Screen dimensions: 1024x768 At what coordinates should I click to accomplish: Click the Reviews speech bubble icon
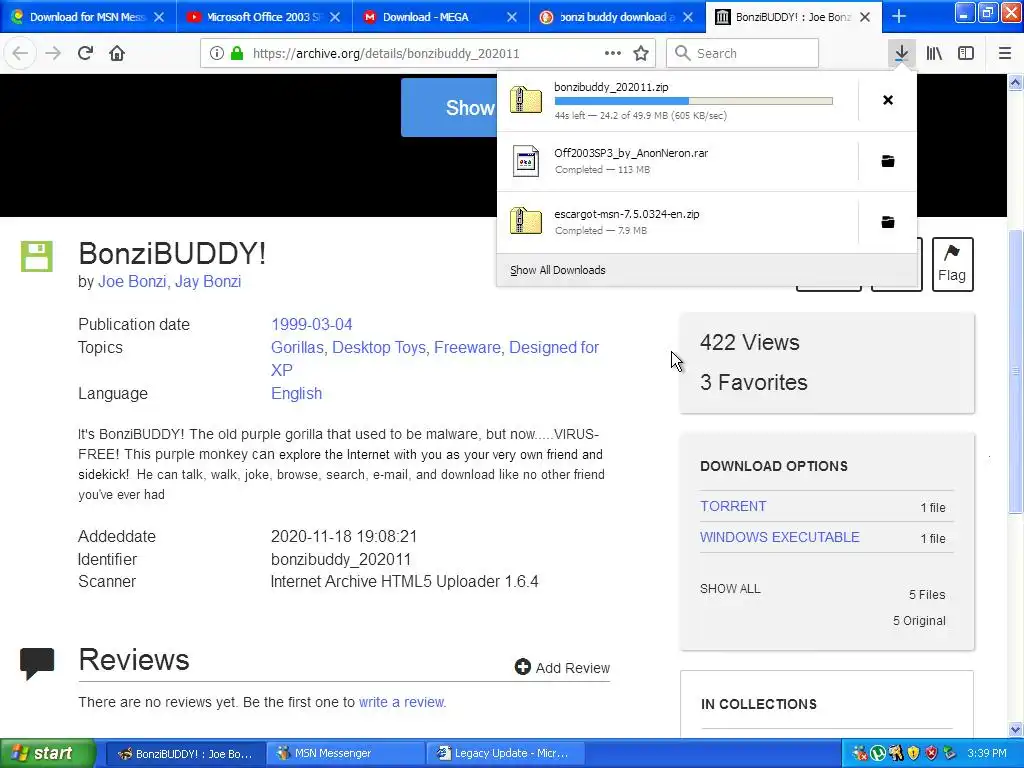[x=37, y=664]
